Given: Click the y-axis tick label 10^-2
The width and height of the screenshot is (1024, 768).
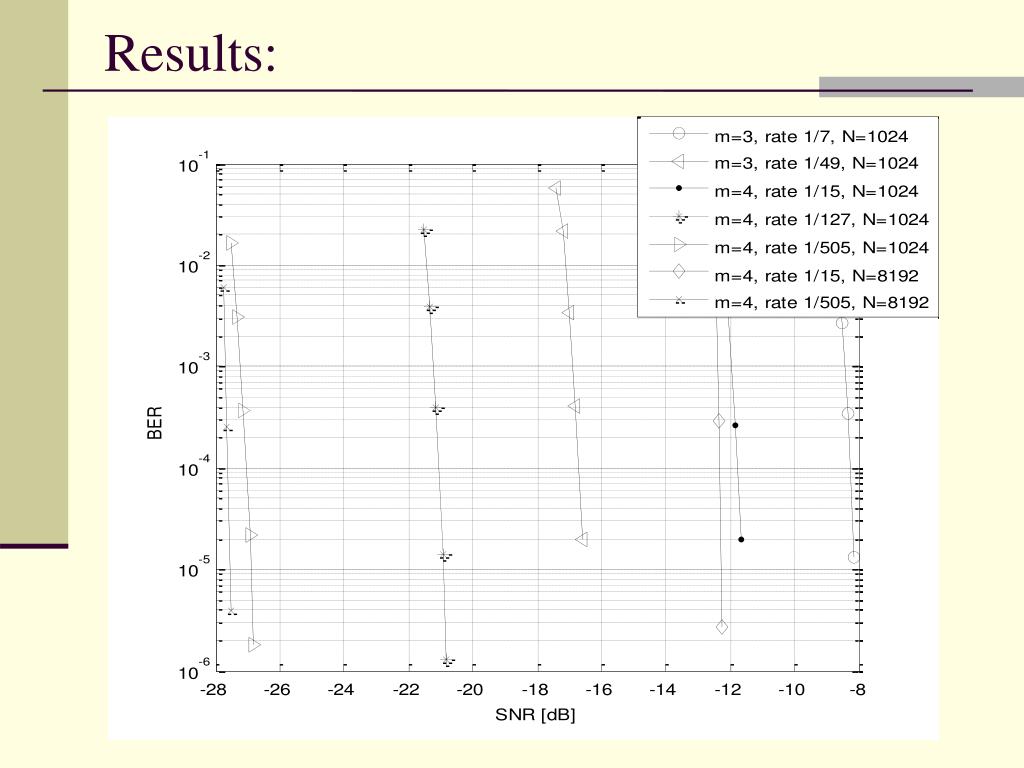Looking at the screenshot, I should click(194, 264).
